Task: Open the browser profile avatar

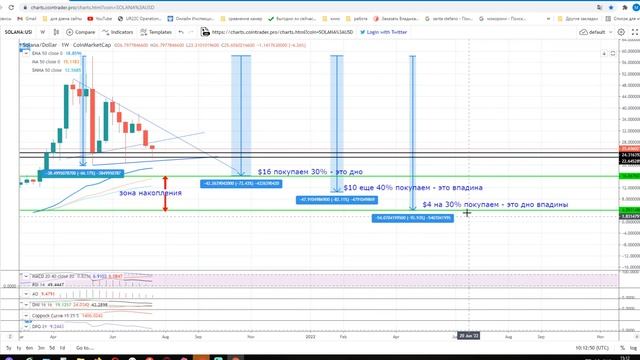Action: coord(636,7)
